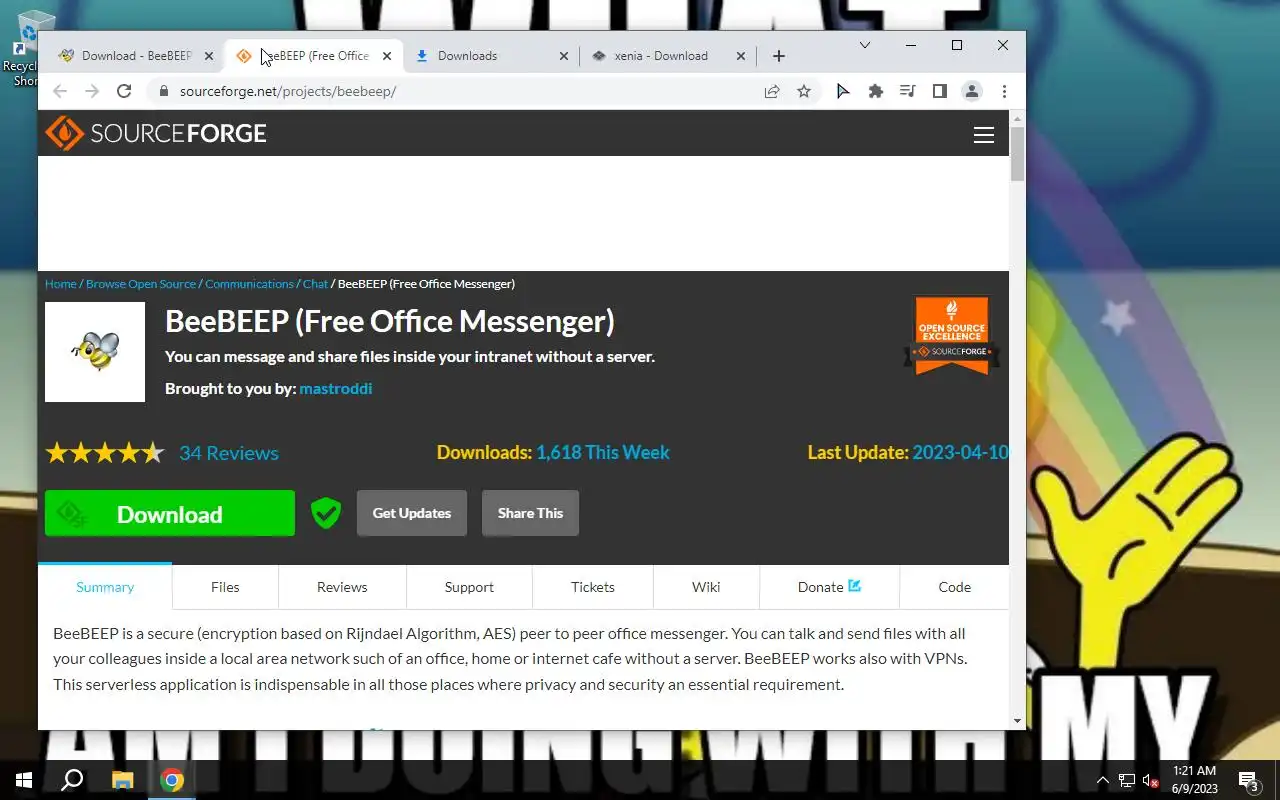Image resolution: width=1280 pixels, height=800 pixels.
Task: Click the muted volume tray icon
Action: [1151, 780]
